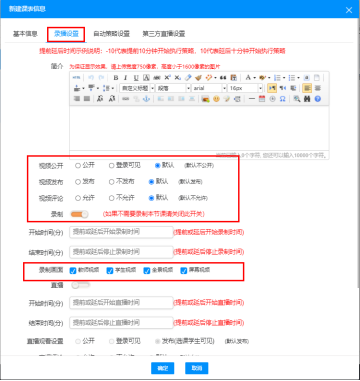The height and width of the screenshot is (381, 360).
Task: Open editor help question-mark icon
Action: click(x=317, y=99)
